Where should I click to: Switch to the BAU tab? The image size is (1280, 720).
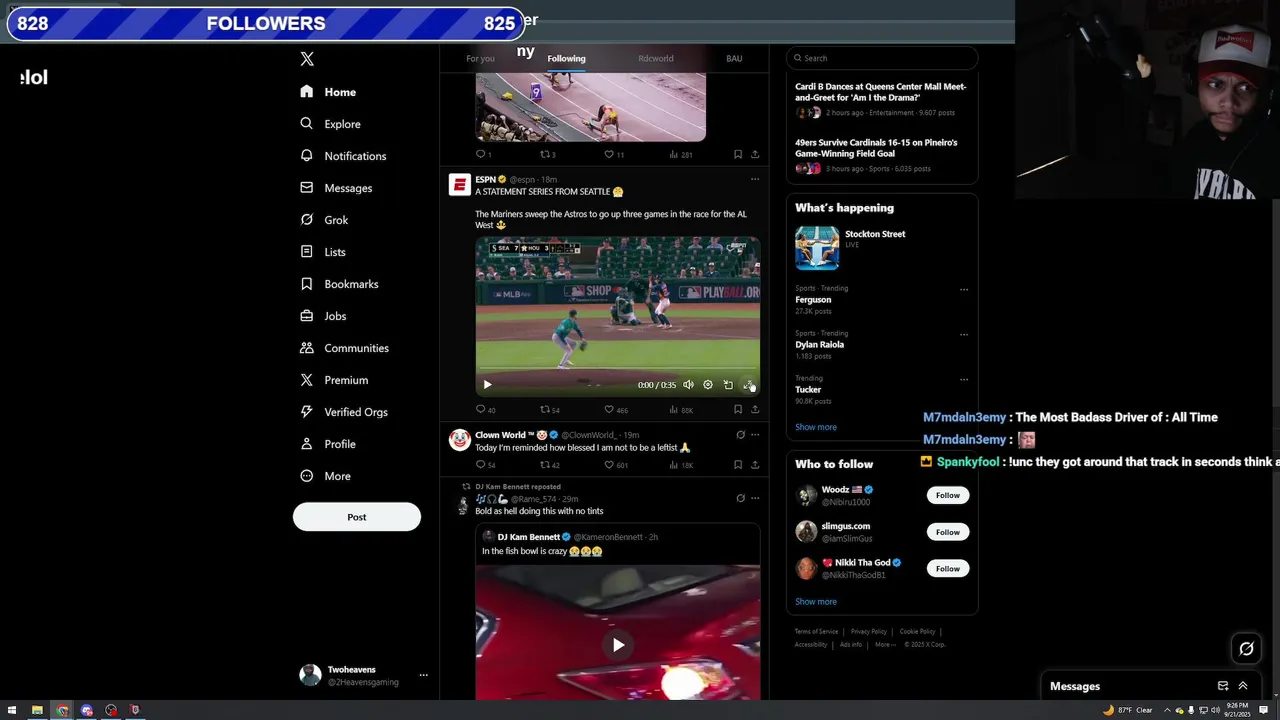[734, 59]
